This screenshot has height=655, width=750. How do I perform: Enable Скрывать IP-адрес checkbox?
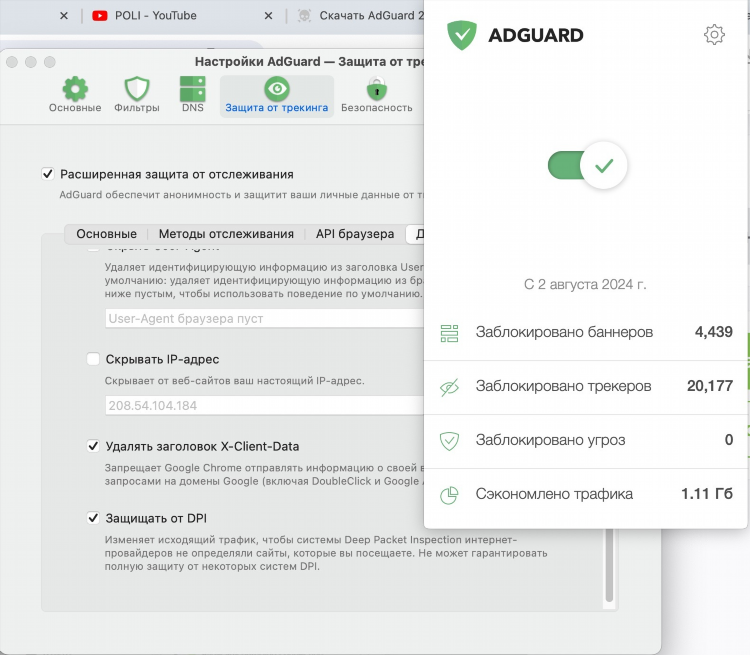point(93,359)
